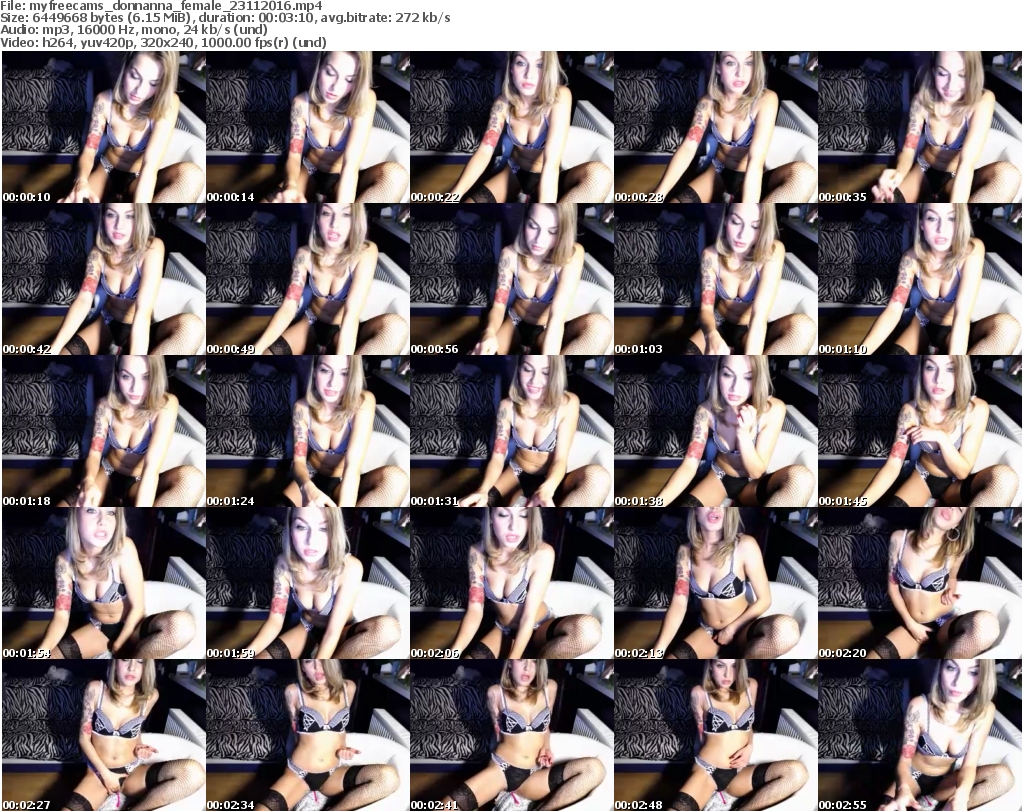
Task: Click the 'Video: h264, yuv420p' line
Action: pyautogui.click(x=164, y=42)
